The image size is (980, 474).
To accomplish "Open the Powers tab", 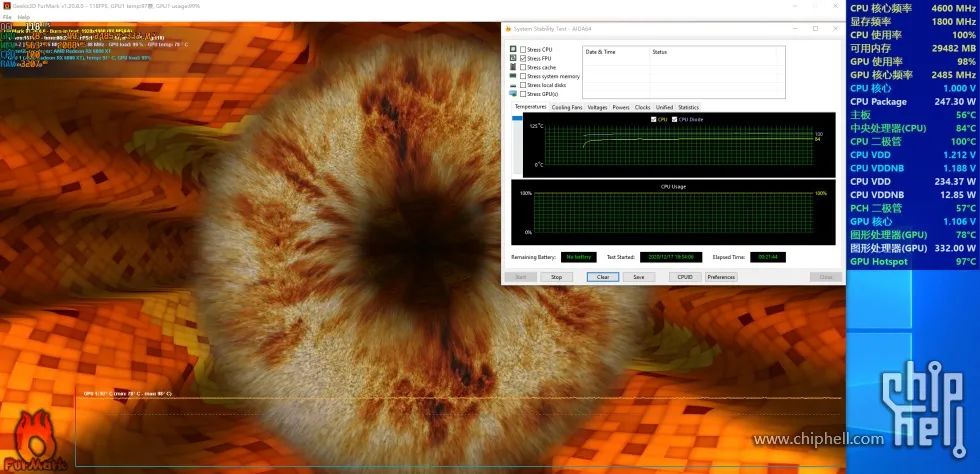I will [621, 108].
